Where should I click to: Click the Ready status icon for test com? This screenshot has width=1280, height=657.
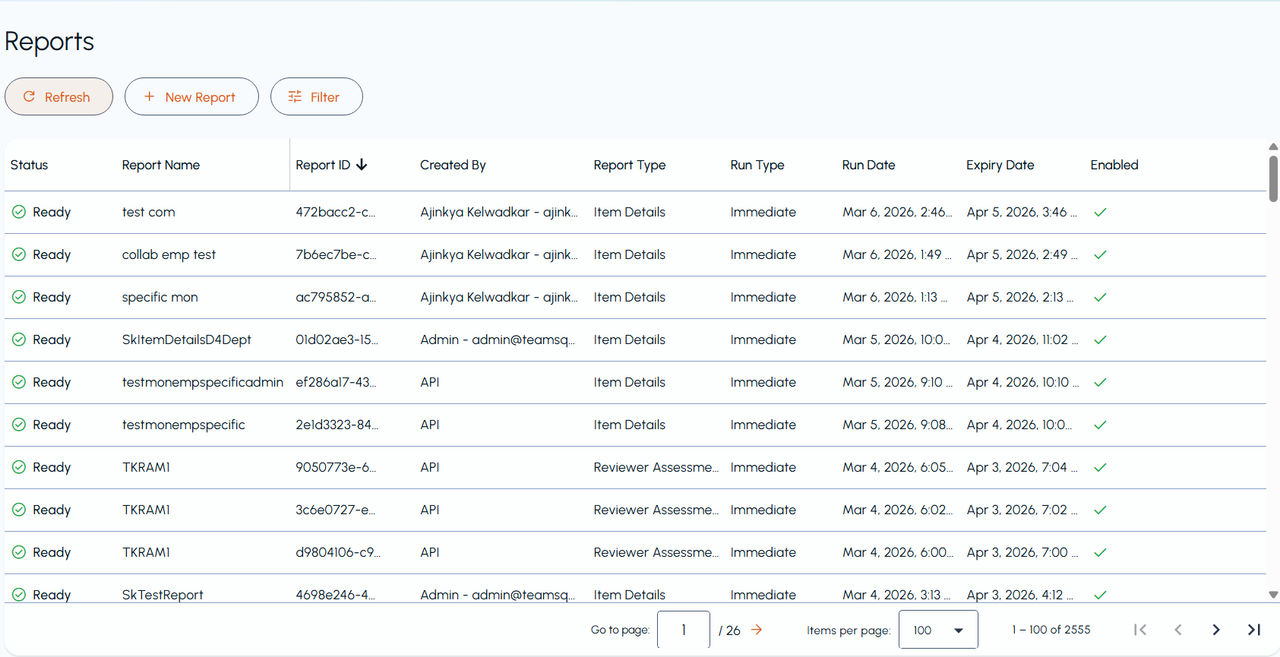(x=19, y=212)
